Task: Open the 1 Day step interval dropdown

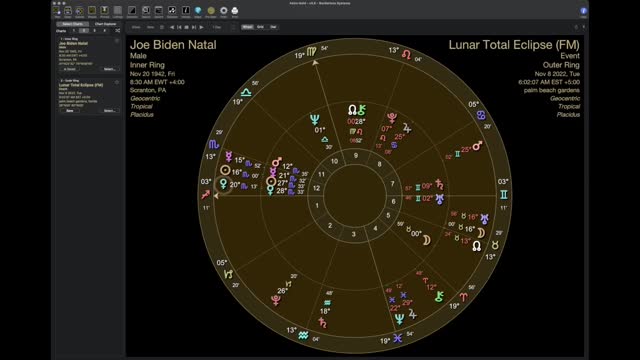Action: (217, 27)
